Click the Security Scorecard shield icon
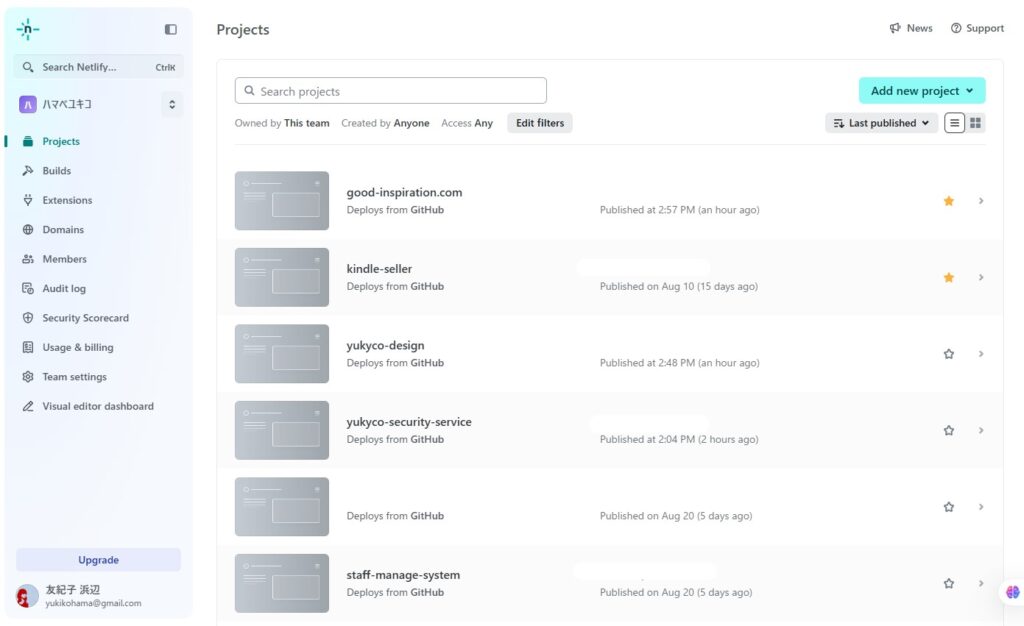1024x626 pixels. 27,318
